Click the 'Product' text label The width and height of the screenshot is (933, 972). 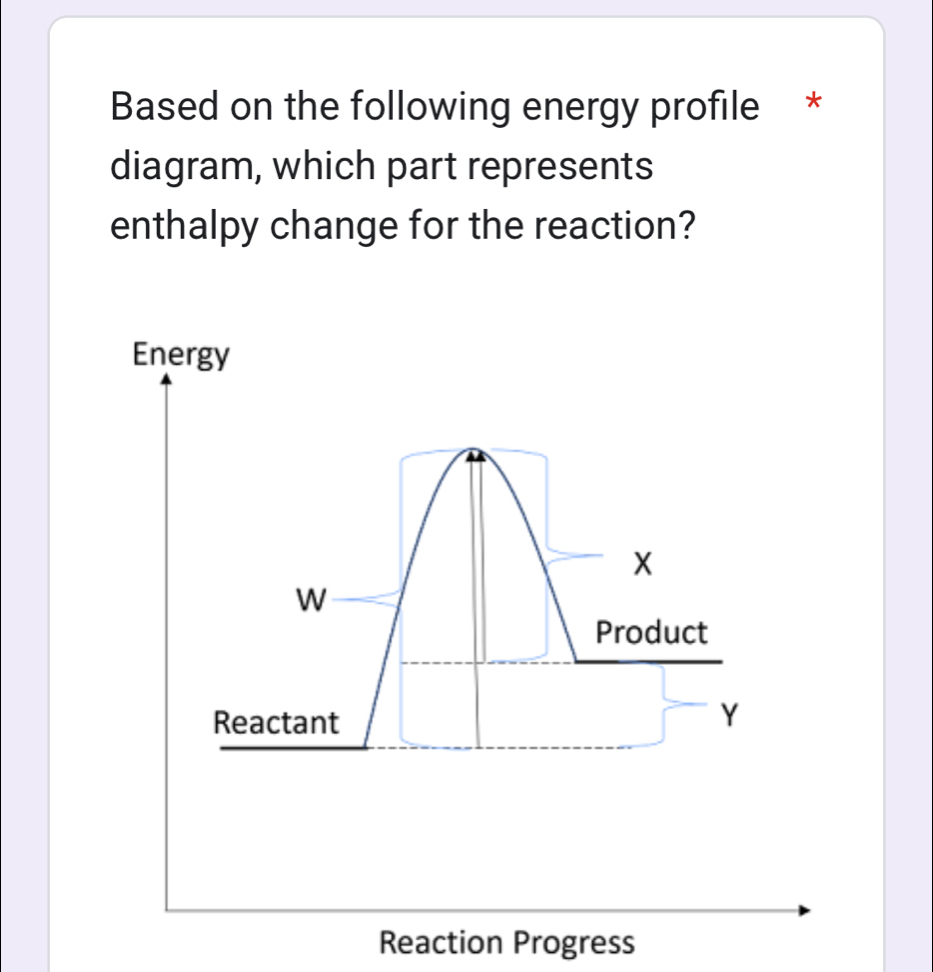click(x=651, y=633)
